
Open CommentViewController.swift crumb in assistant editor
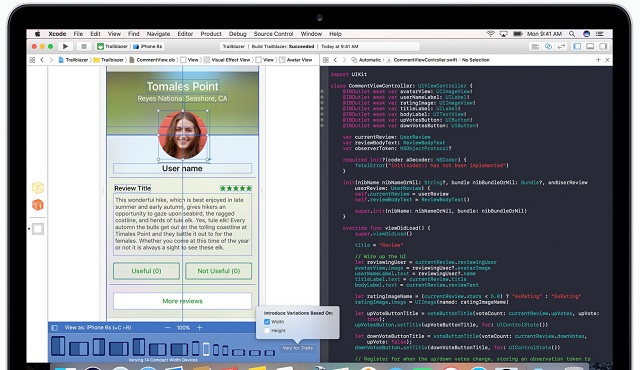[422, 60]
